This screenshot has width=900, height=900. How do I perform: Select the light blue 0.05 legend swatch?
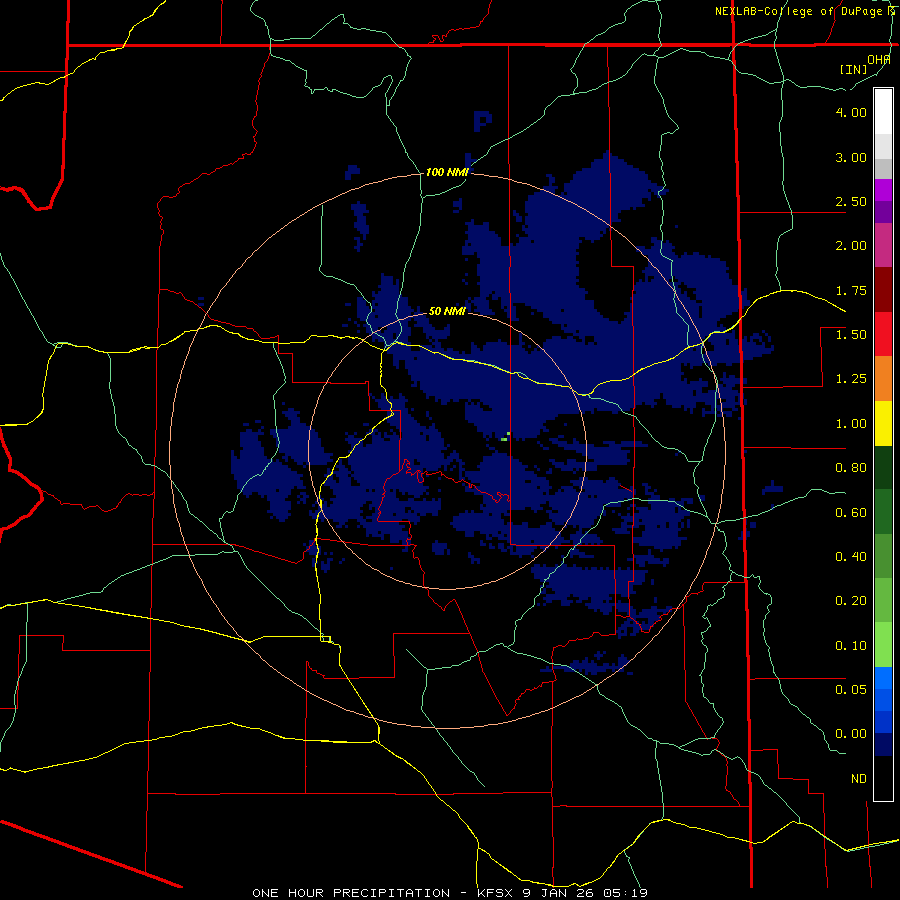click(883, 678)
